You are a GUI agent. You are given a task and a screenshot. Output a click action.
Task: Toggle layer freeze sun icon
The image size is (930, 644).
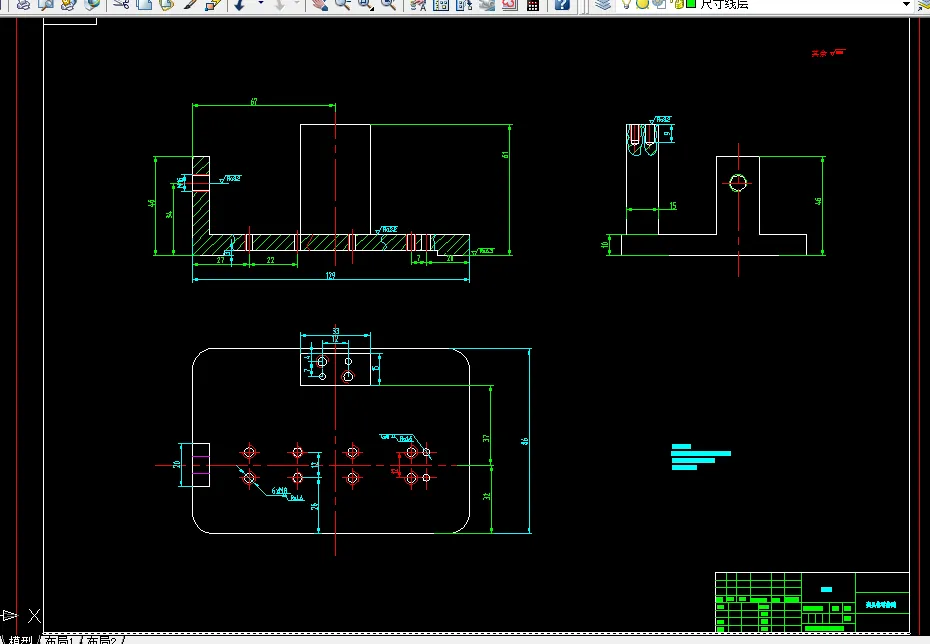[x=642, y=4]
